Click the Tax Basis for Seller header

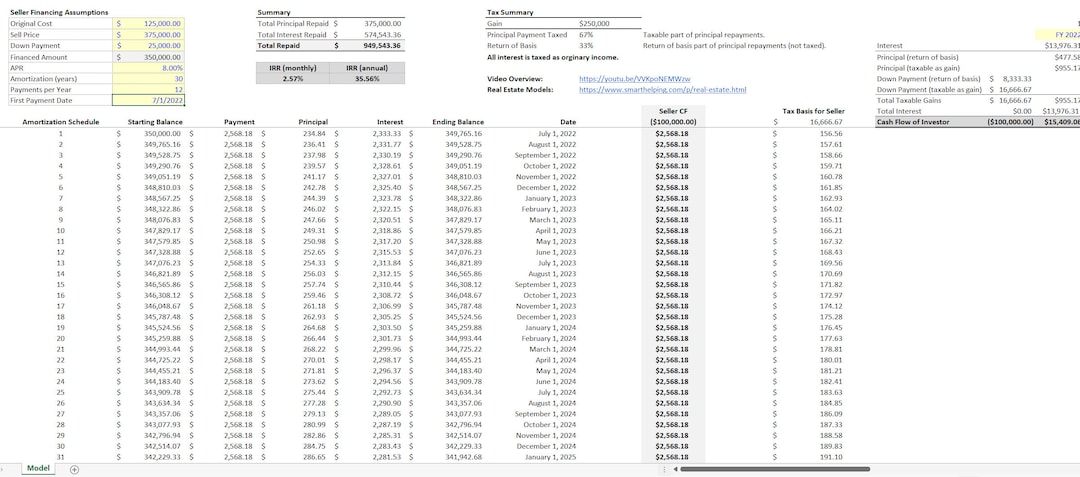pos(813,111)
